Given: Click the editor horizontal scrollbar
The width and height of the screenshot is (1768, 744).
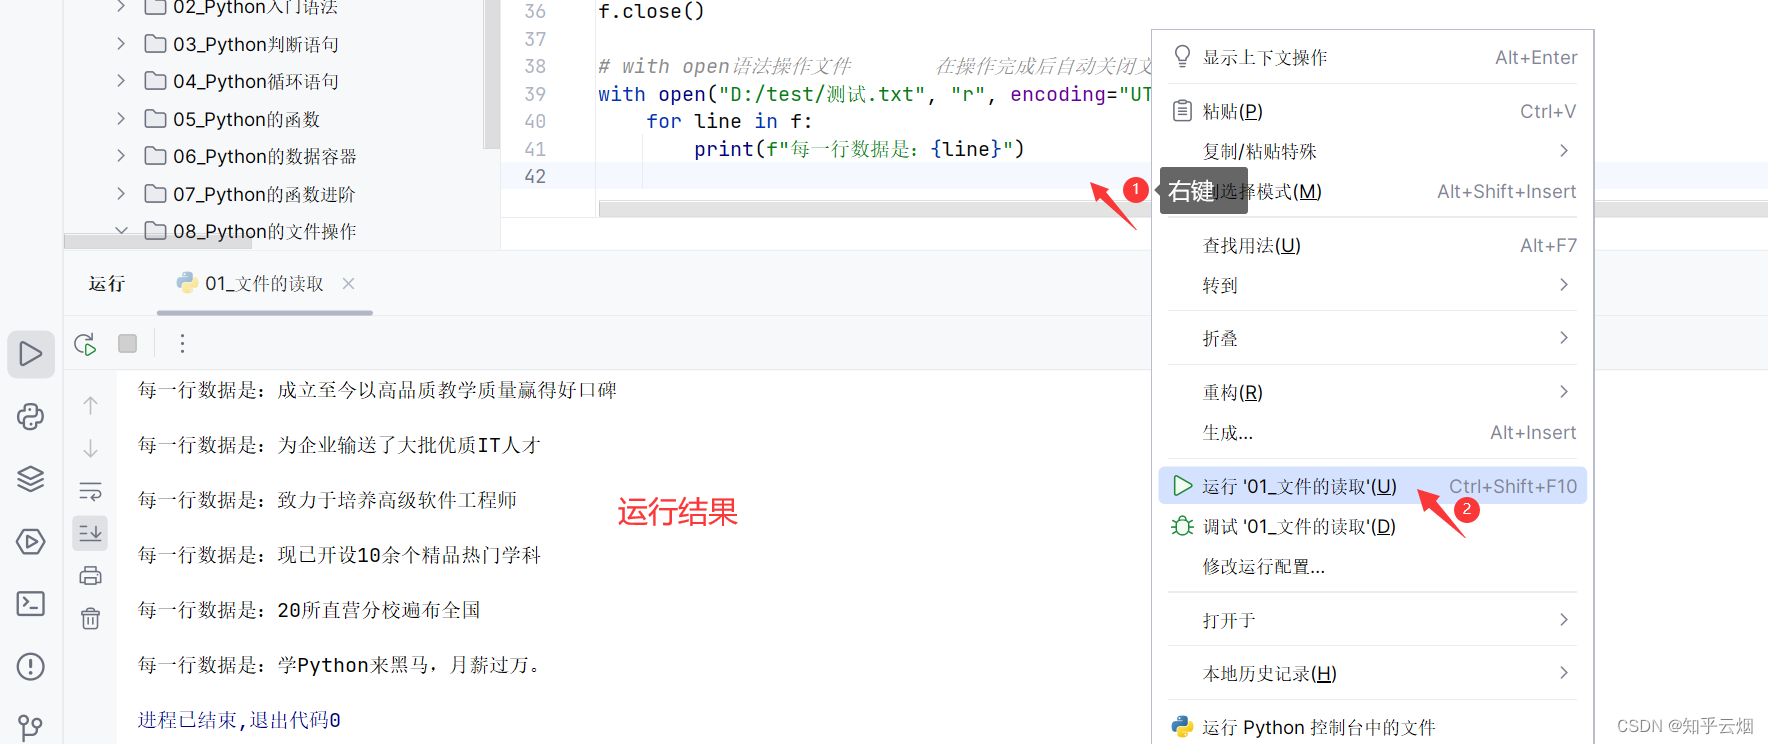Looking at the screenshot, I should click(875, 208).
